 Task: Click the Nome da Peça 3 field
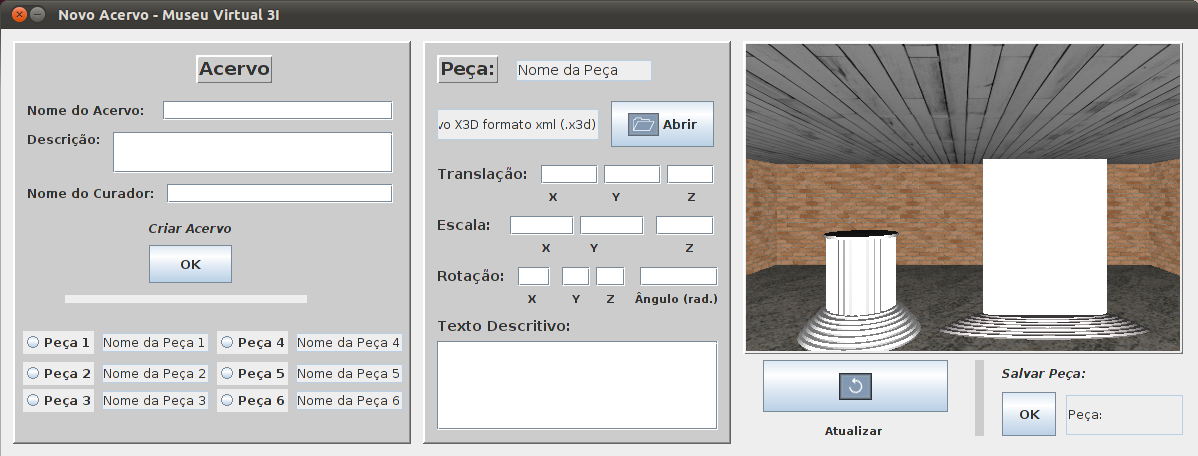tap(155, 399)
